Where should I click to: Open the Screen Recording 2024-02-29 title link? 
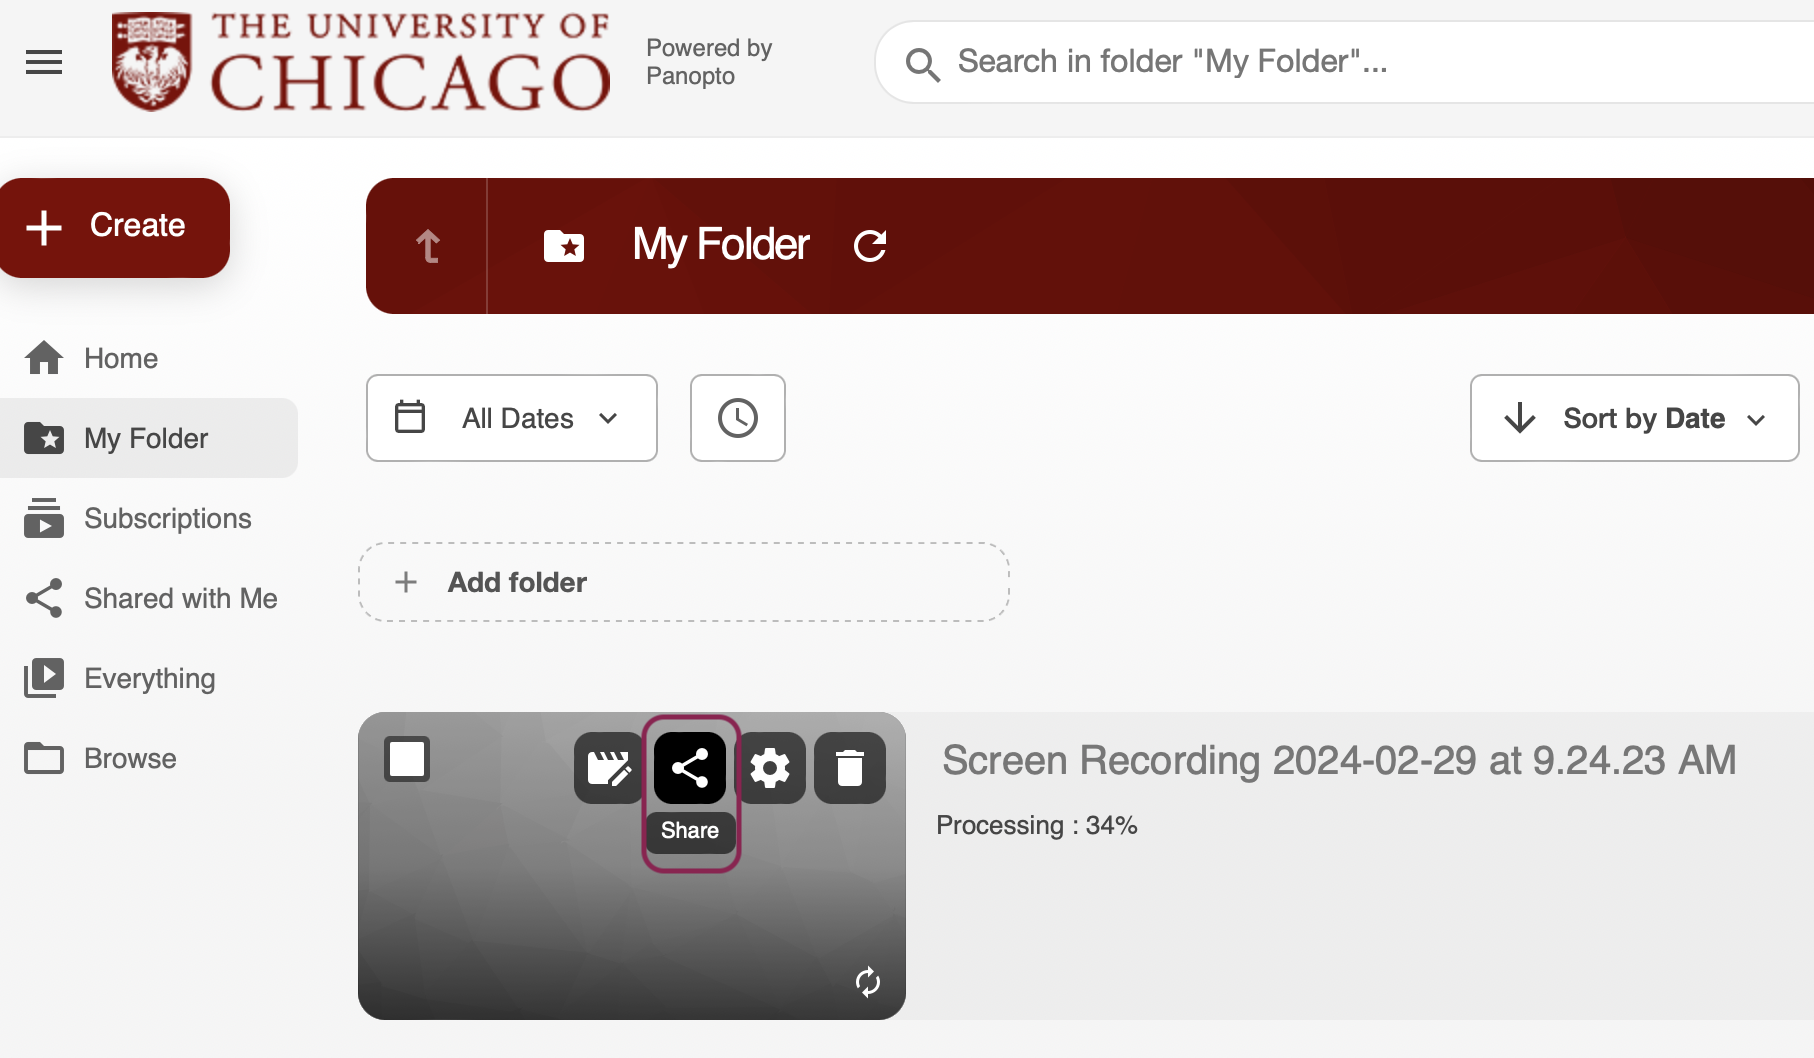(1338, 760)
